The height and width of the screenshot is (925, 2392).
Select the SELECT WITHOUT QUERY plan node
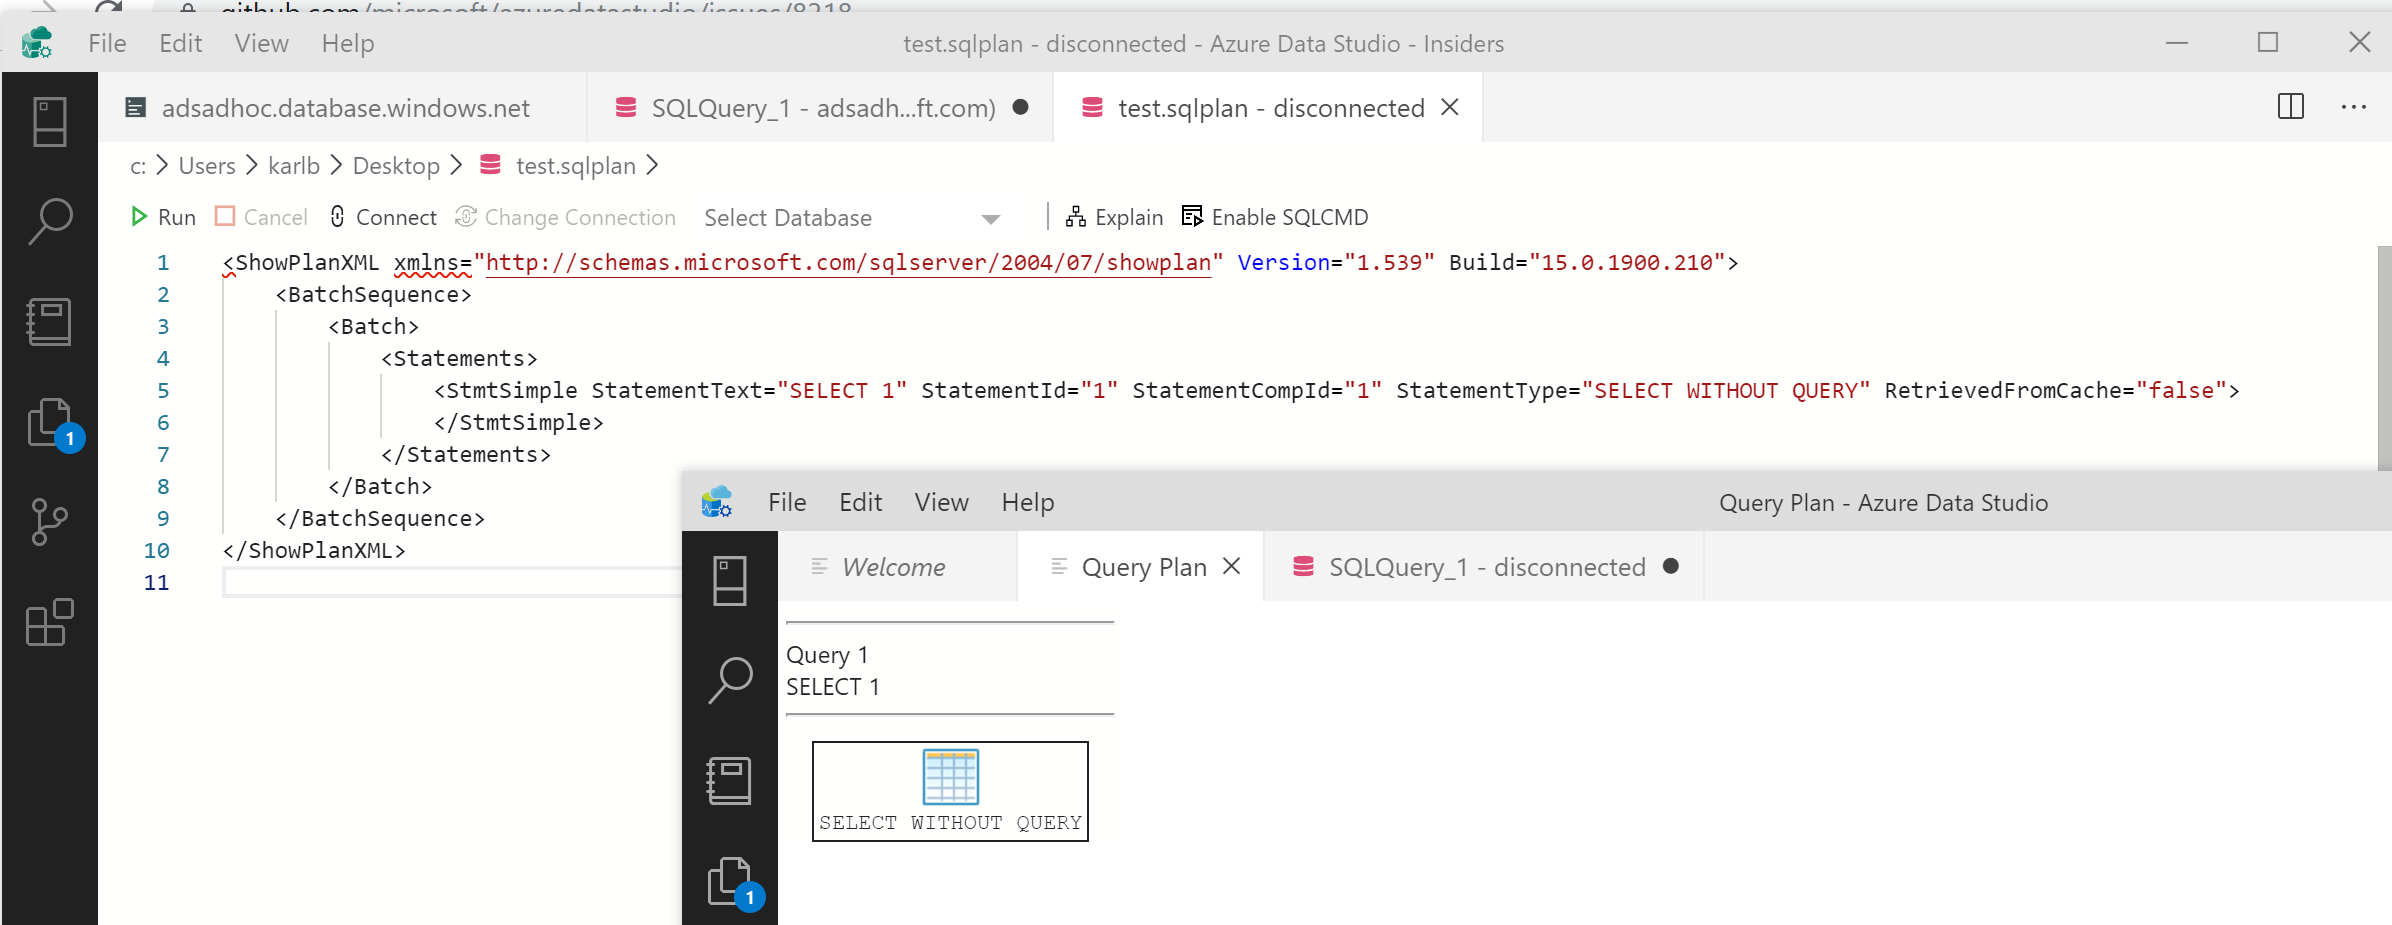[949, 791]
